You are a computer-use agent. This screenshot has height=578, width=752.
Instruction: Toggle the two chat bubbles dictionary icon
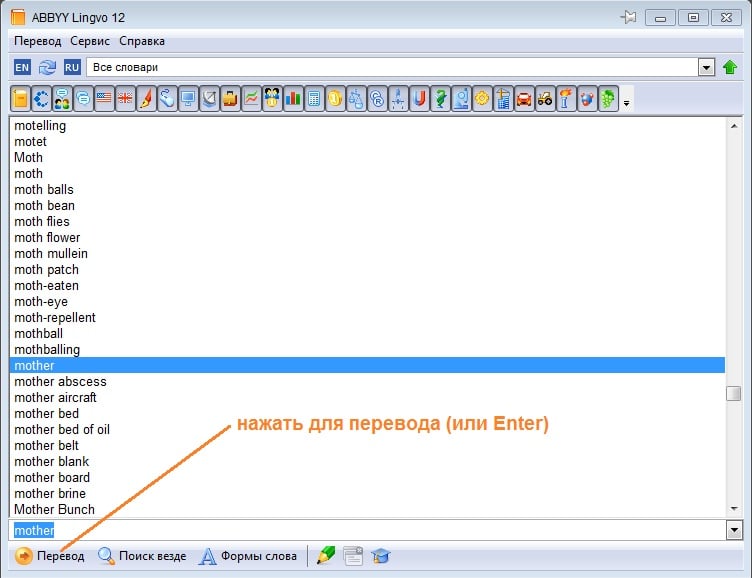(83, 99)
